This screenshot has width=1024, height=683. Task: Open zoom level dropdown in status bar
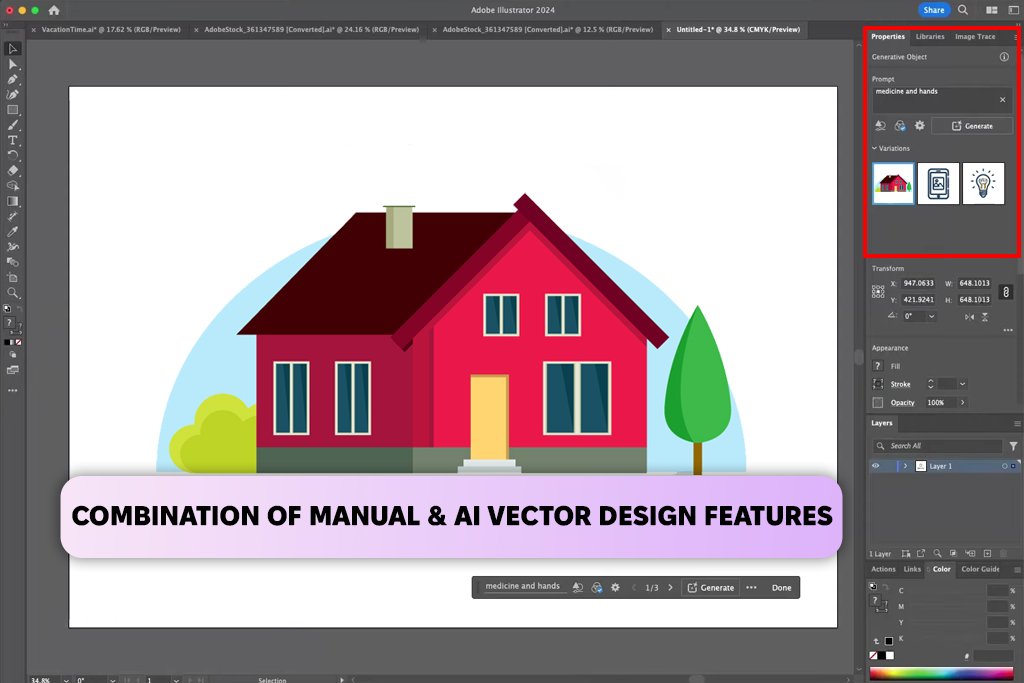click(x=66, y=680)
